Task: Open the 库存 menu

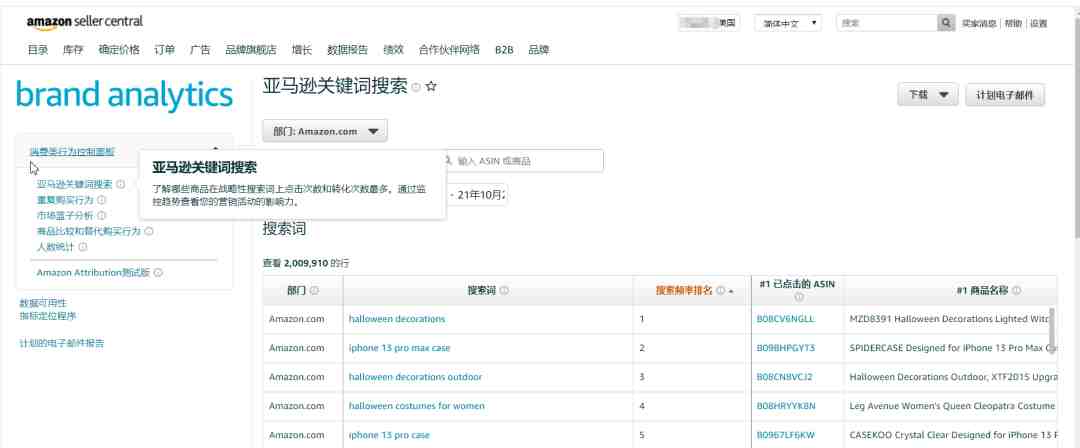Action: 73,50
